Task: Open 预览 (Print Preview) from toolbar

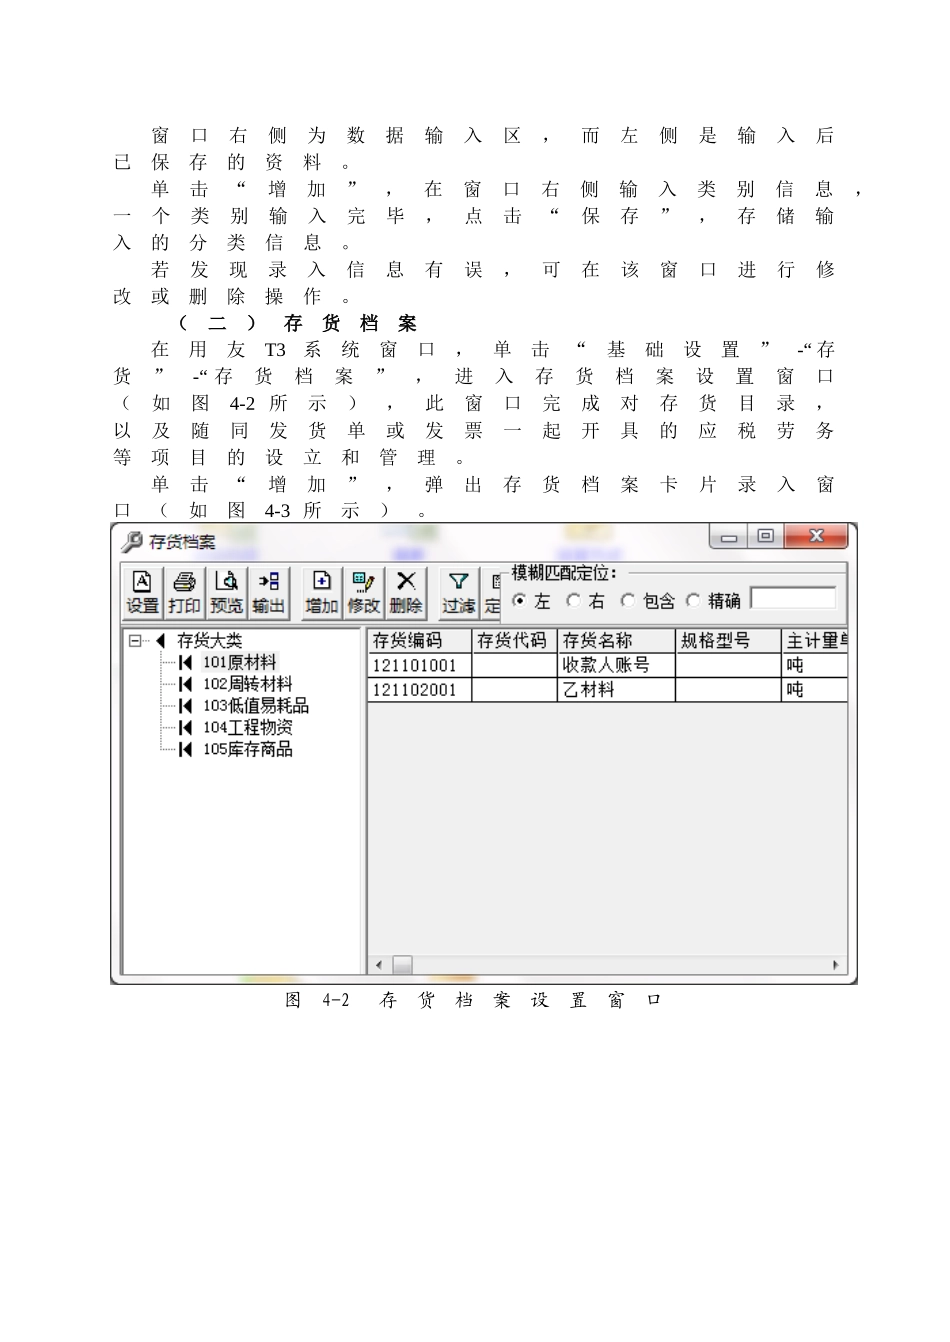Action: pyautogui.click(x=226, y=592)
